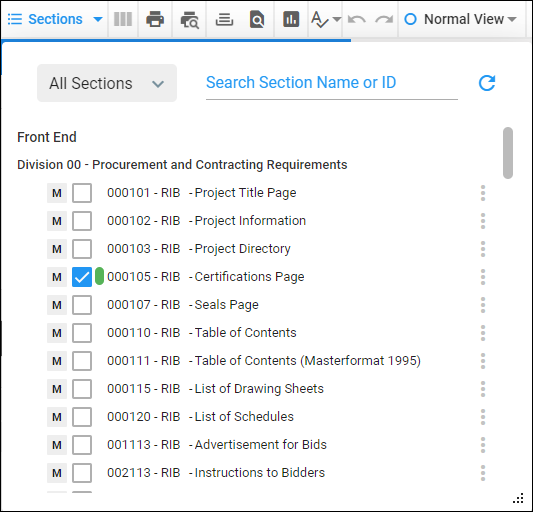The image size is (533, 512).
Task: Click the Print icon
Action: pos(155,19)
